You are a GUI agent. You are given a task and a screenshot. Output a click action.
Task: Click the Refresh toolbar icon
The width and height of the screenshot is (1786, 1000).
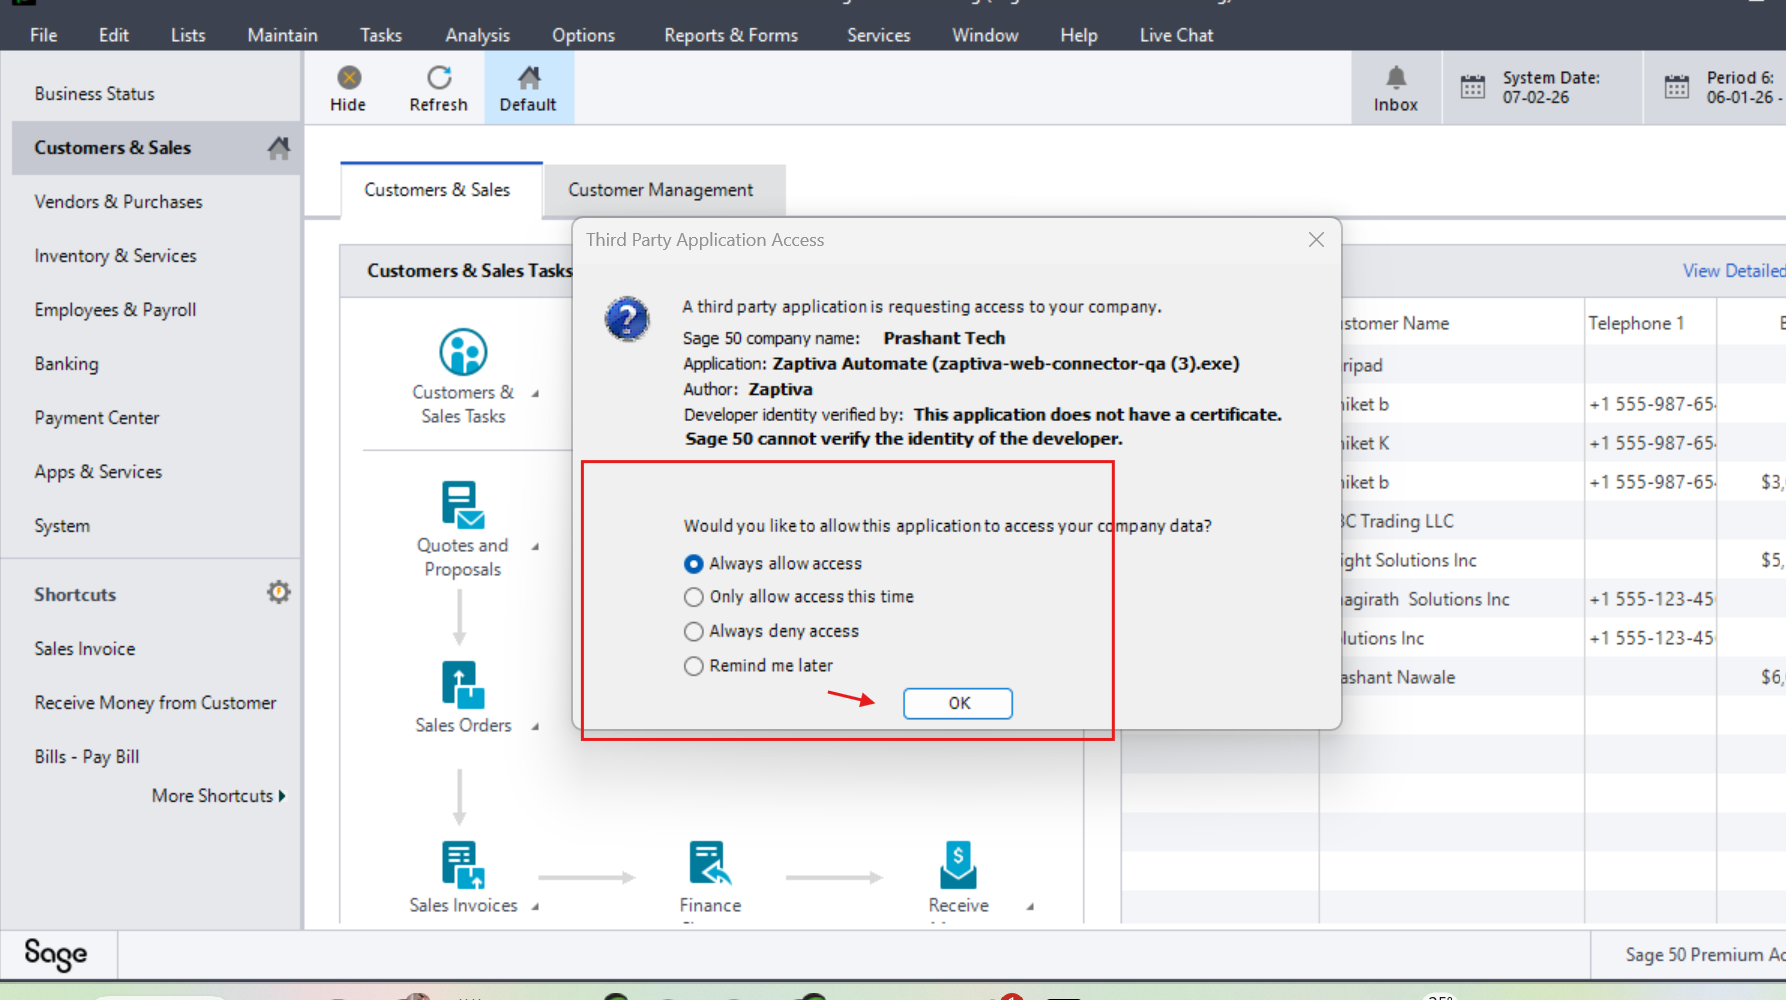(439, 78)
